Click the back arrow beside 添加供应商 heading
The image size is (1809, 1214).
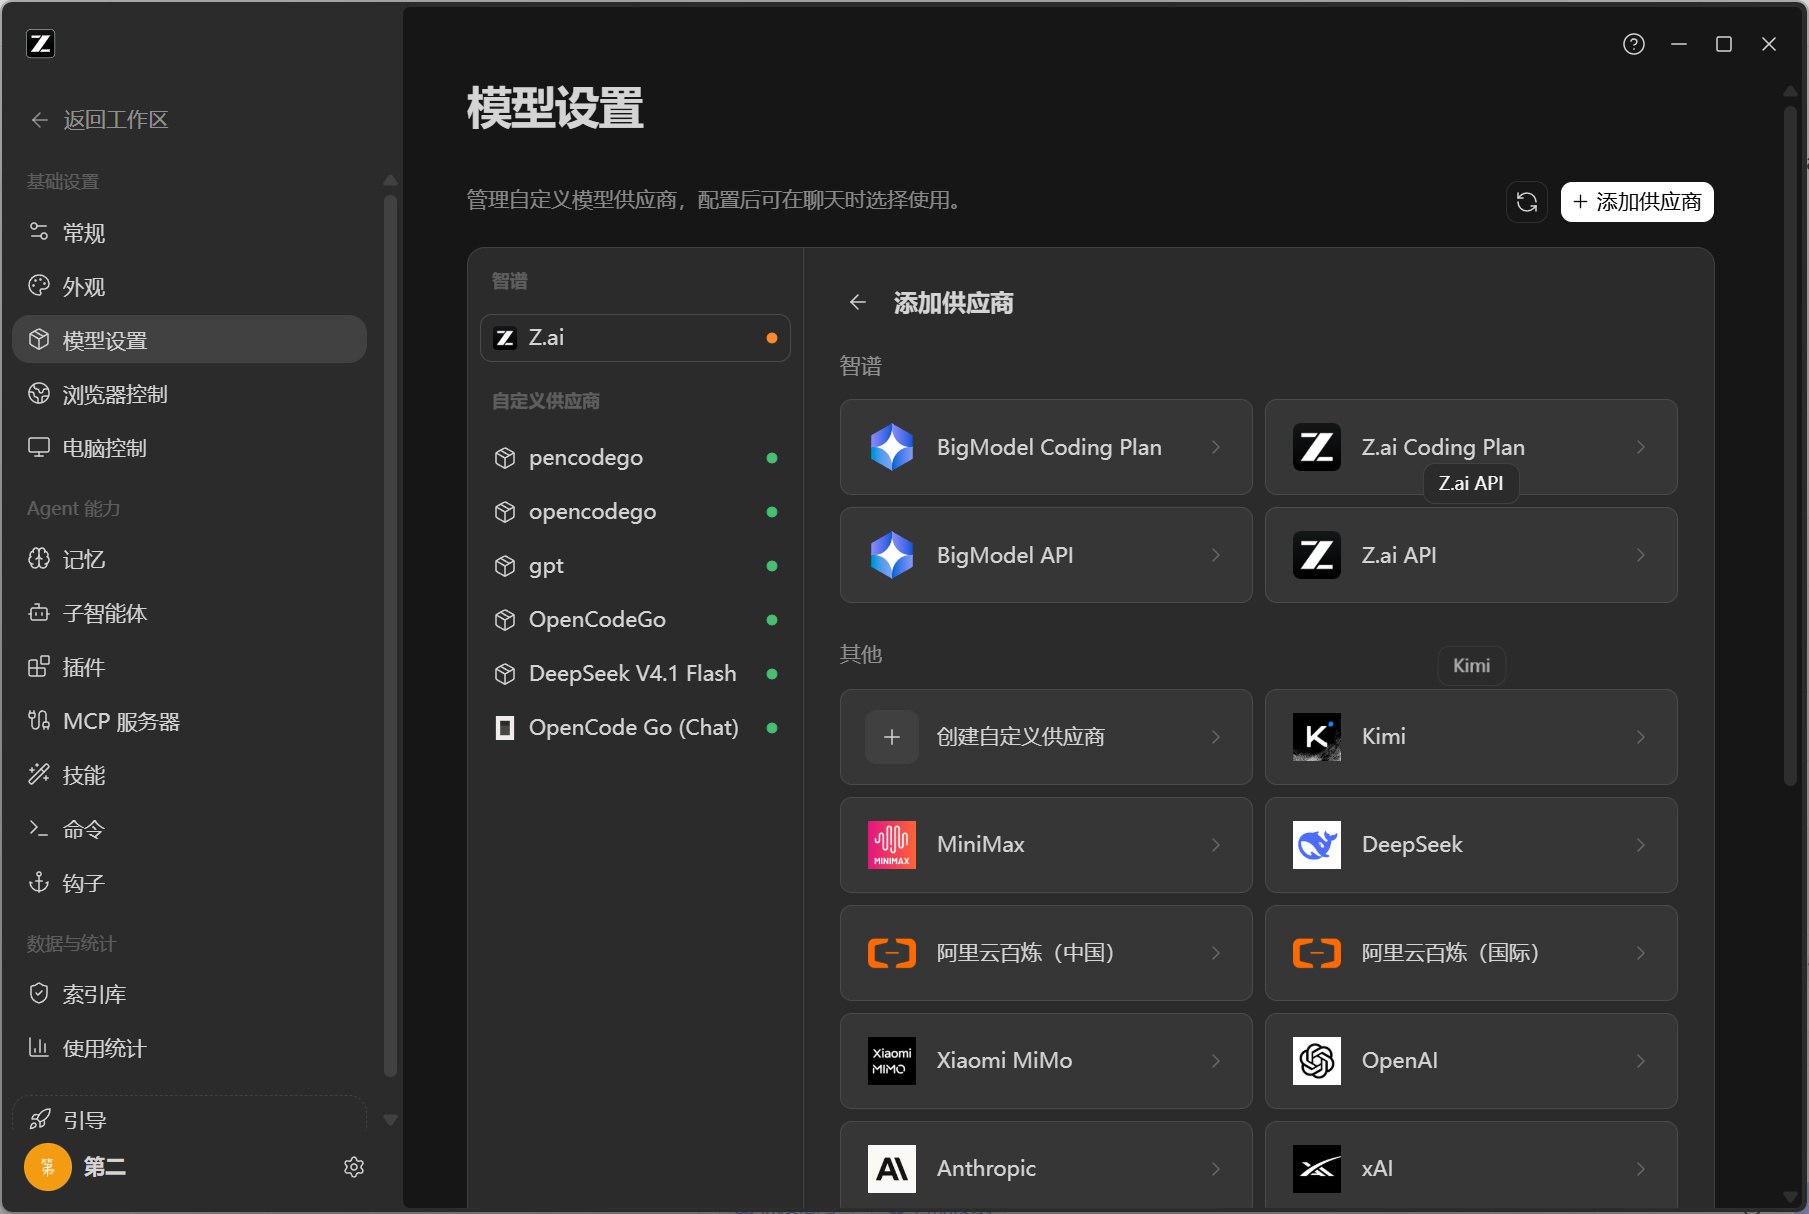tap(857, 302)
